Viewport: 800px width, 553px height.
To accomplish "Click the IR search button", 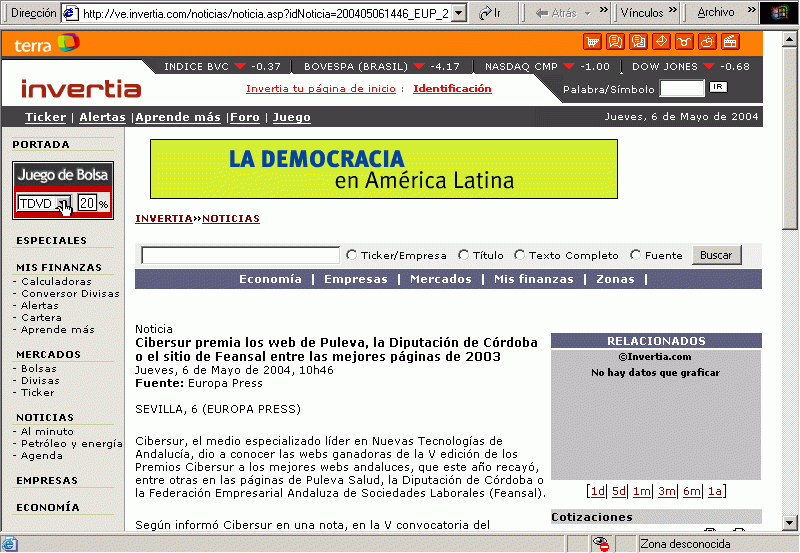I will pyautogui.click(x=718, y=87).
